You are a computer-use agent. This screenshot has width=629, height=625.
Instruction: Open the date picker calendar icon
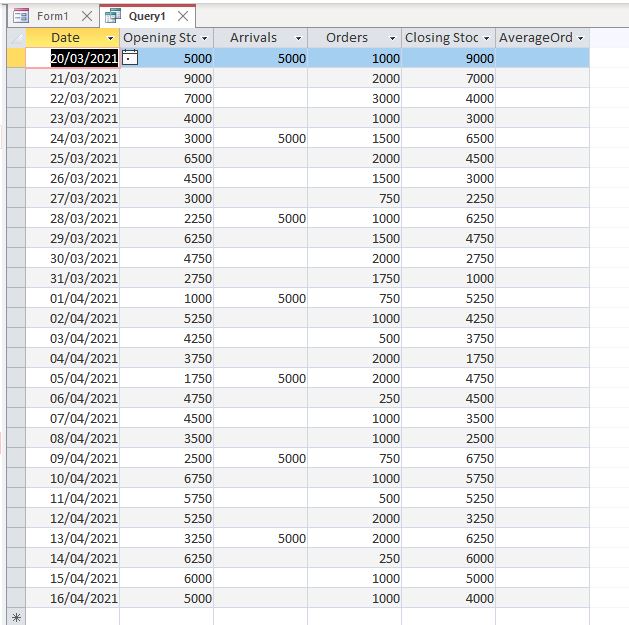pos(130,57)
